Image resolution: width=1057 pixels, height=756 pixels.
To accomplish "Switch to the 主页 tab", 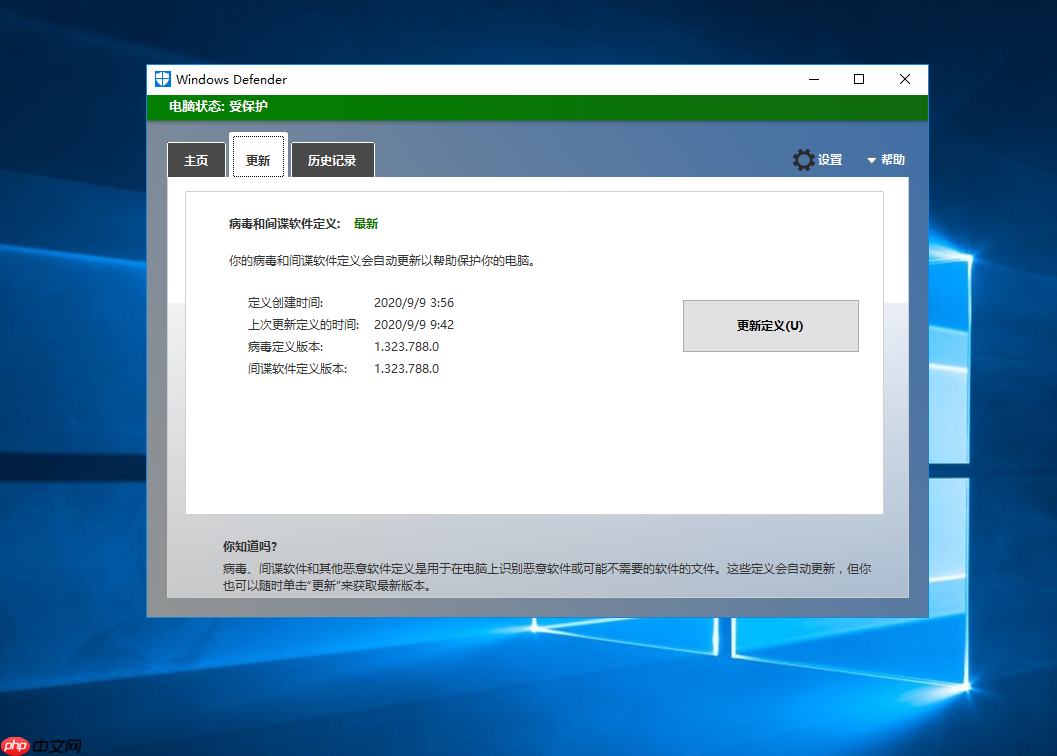I will (x=196, y=159).
